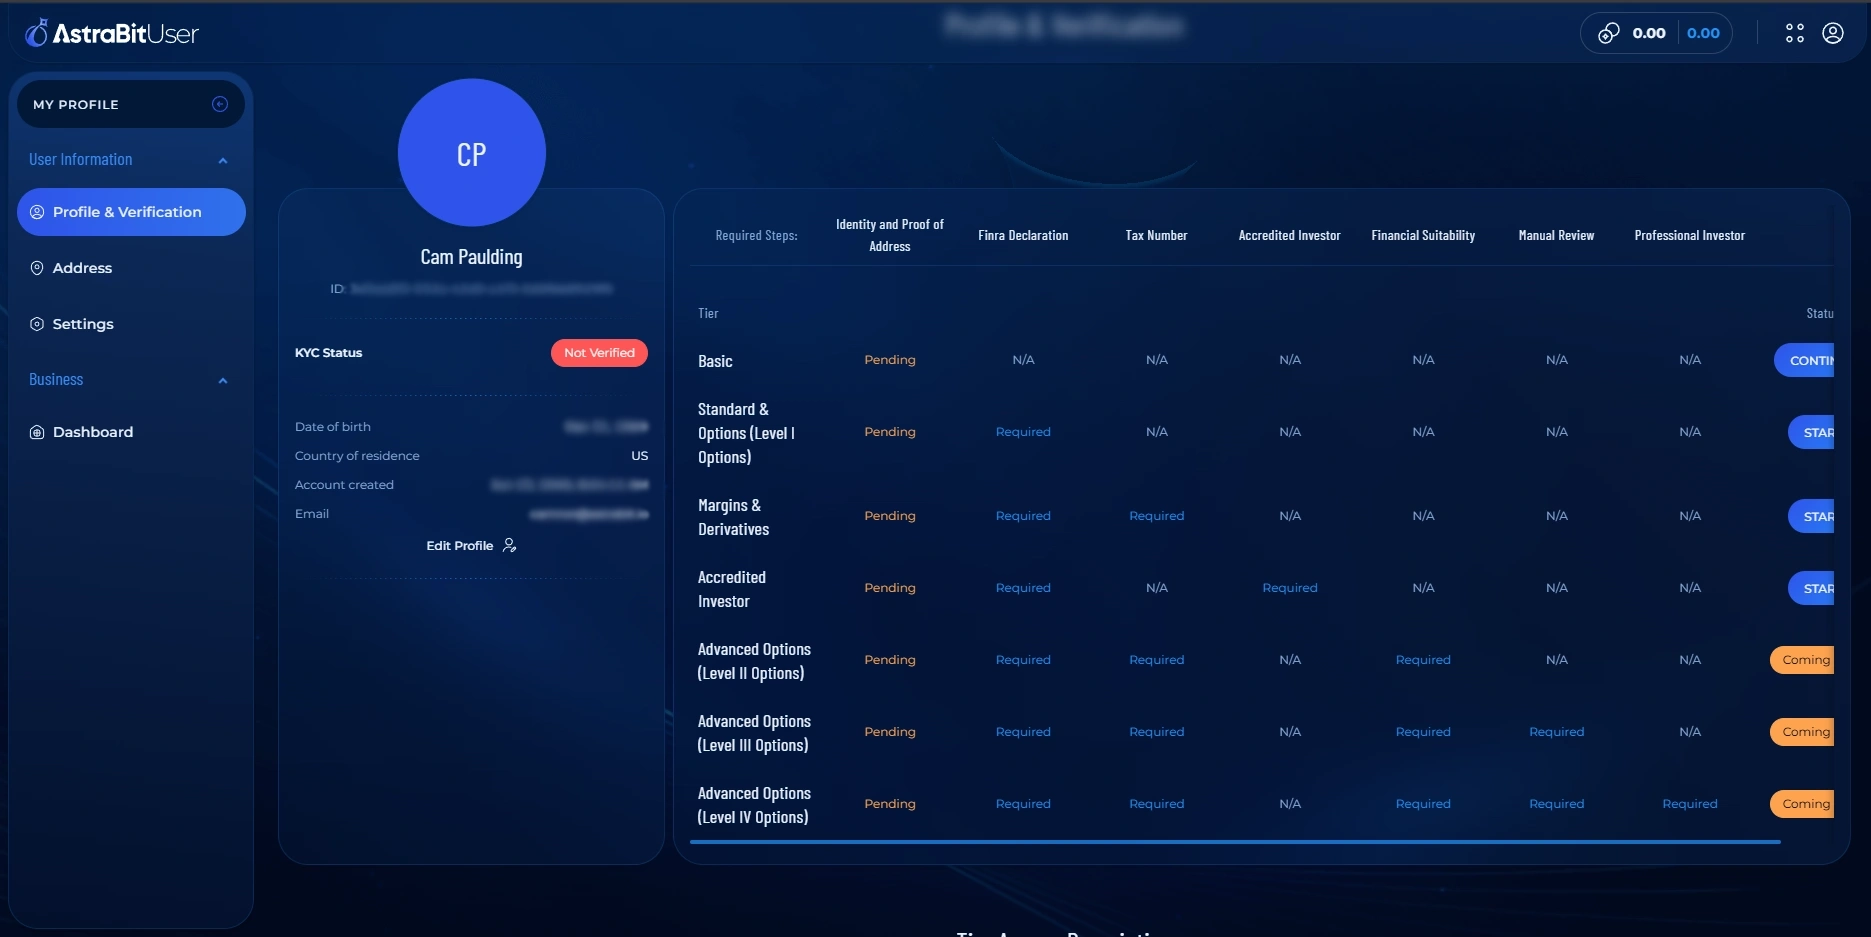The image size is (1871, 937).
Task: Click Standard & Options tier label
Action: click(x=746, y=433)
